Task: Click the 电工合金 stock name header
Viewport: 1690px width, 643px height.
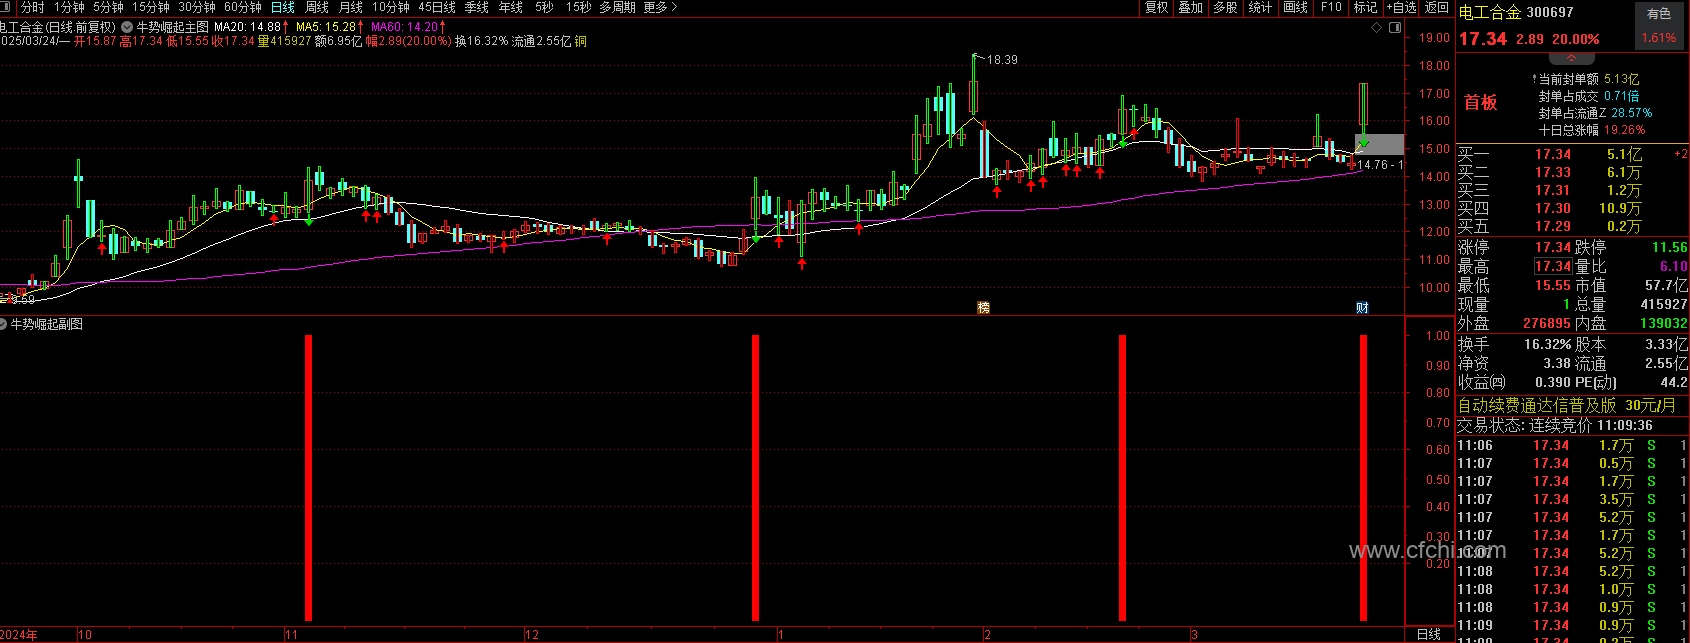Action: (x=1490, y=12)
